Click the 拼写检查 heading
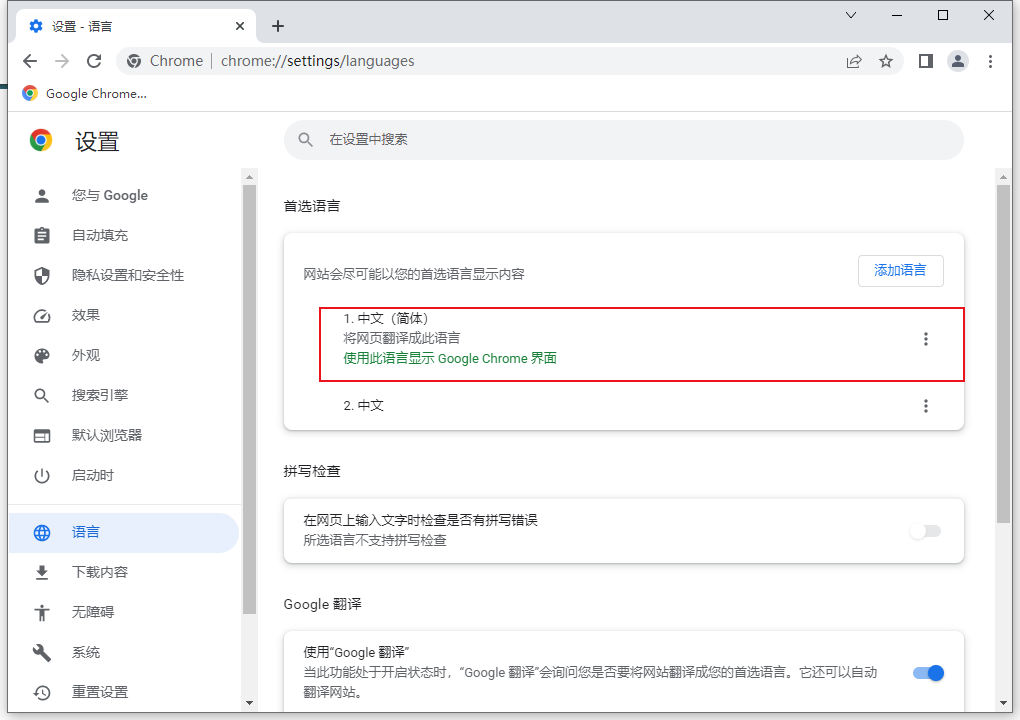Screen dimensions: 1020x720 pyautogui.click(x=312, y=472)
